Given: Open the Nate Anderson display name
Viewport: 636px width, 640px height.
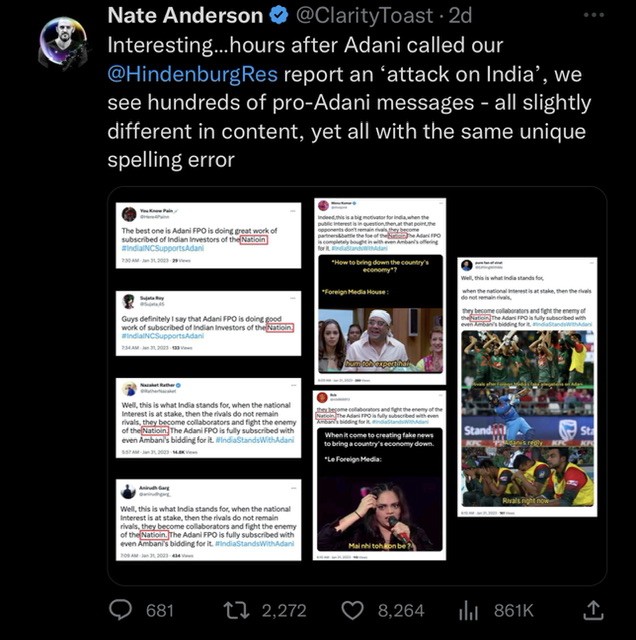Looking at the screenshot, I should [x=185, y=16].
